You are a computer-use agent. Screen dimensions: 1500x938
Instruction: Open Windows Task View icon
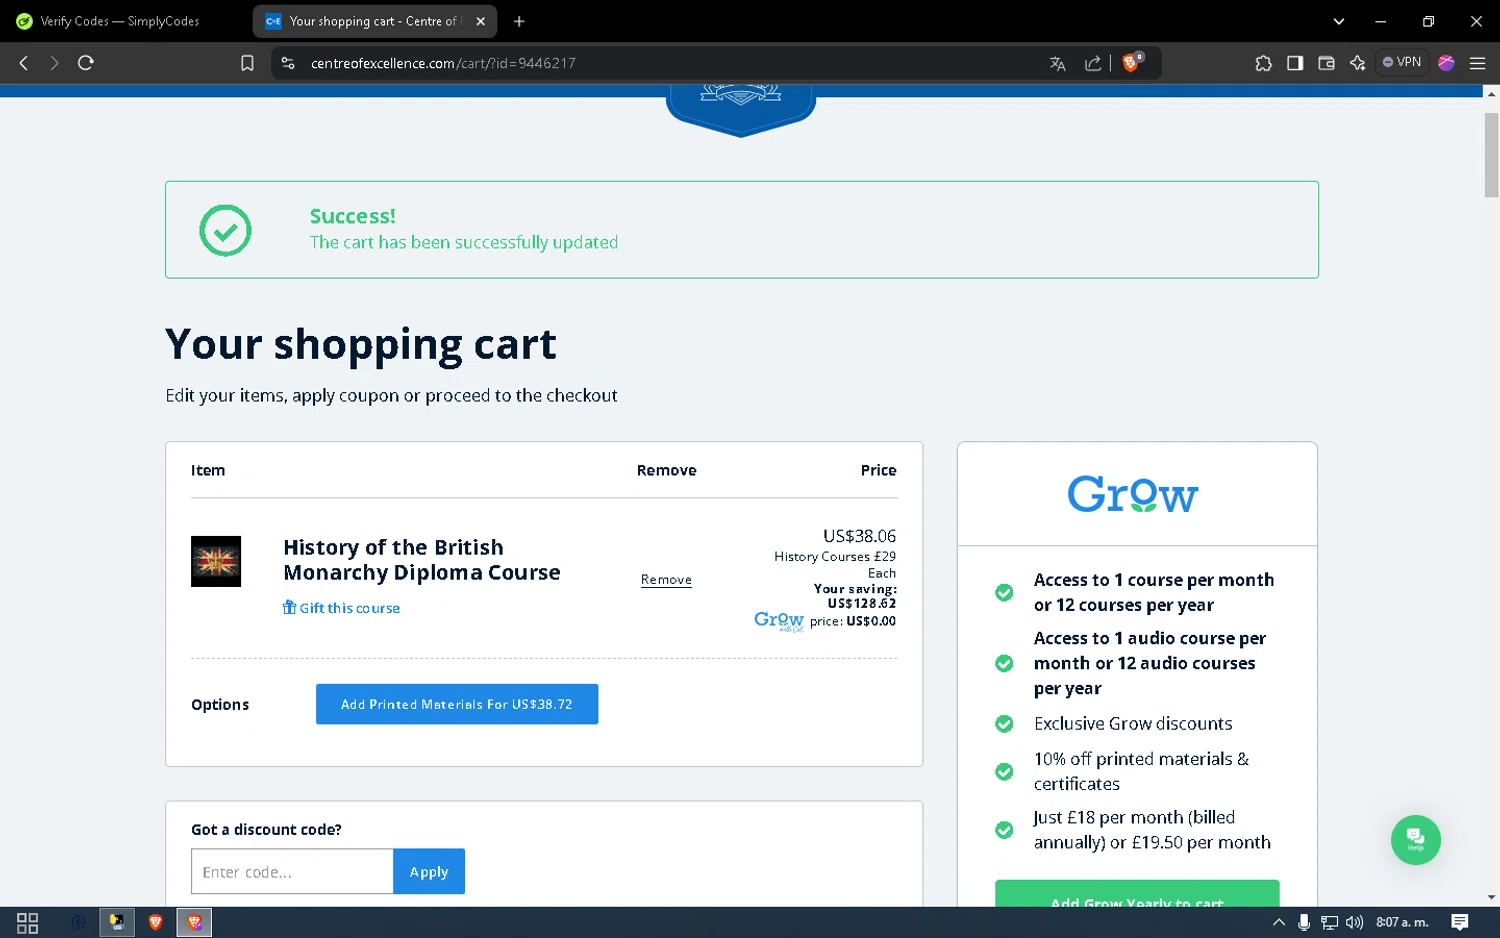pos(28,922)
